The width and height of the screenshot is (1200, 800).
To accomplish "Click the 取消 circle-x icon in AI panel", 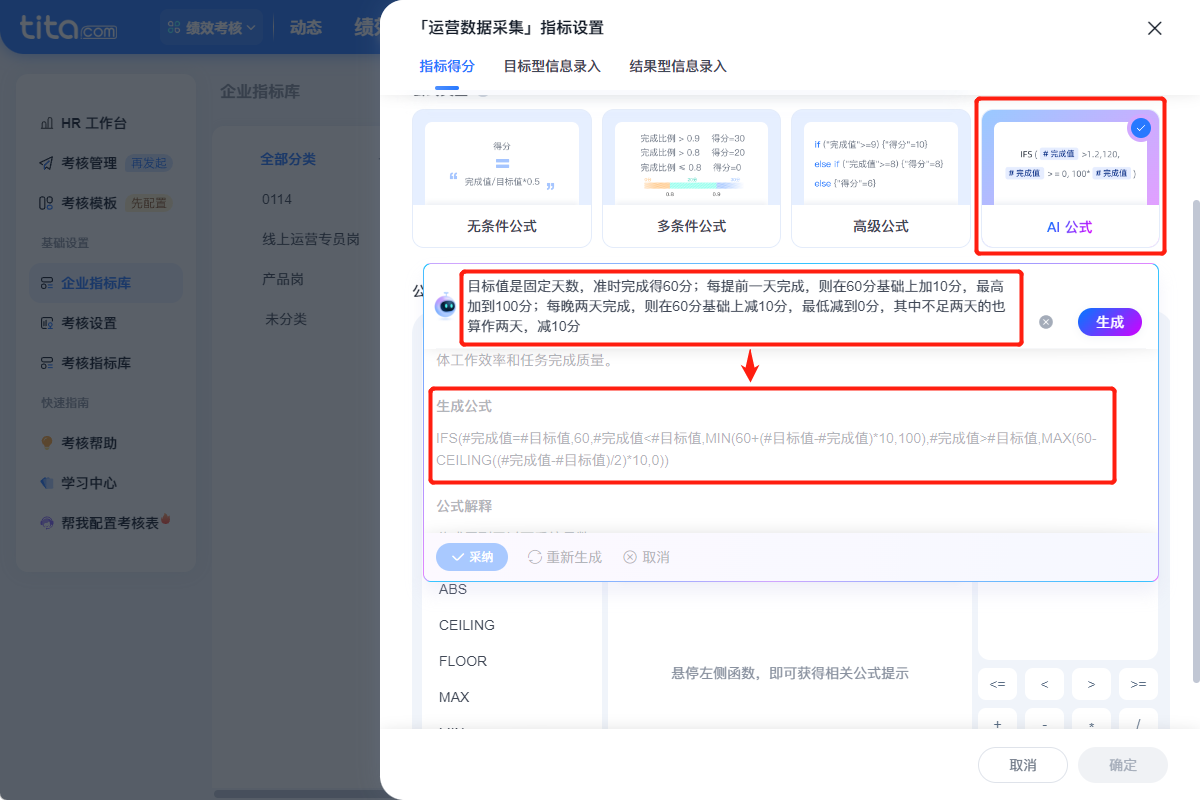I will (630, 557).
